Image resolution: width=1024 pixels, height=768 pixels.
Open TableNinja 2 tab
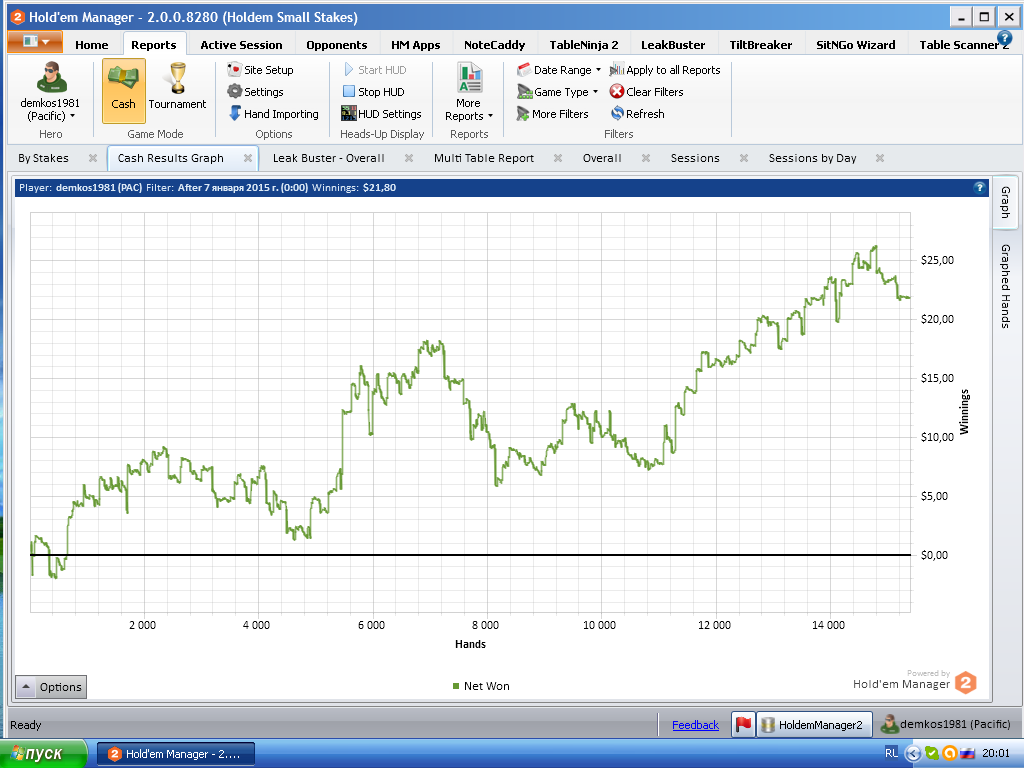click(583, 45)
